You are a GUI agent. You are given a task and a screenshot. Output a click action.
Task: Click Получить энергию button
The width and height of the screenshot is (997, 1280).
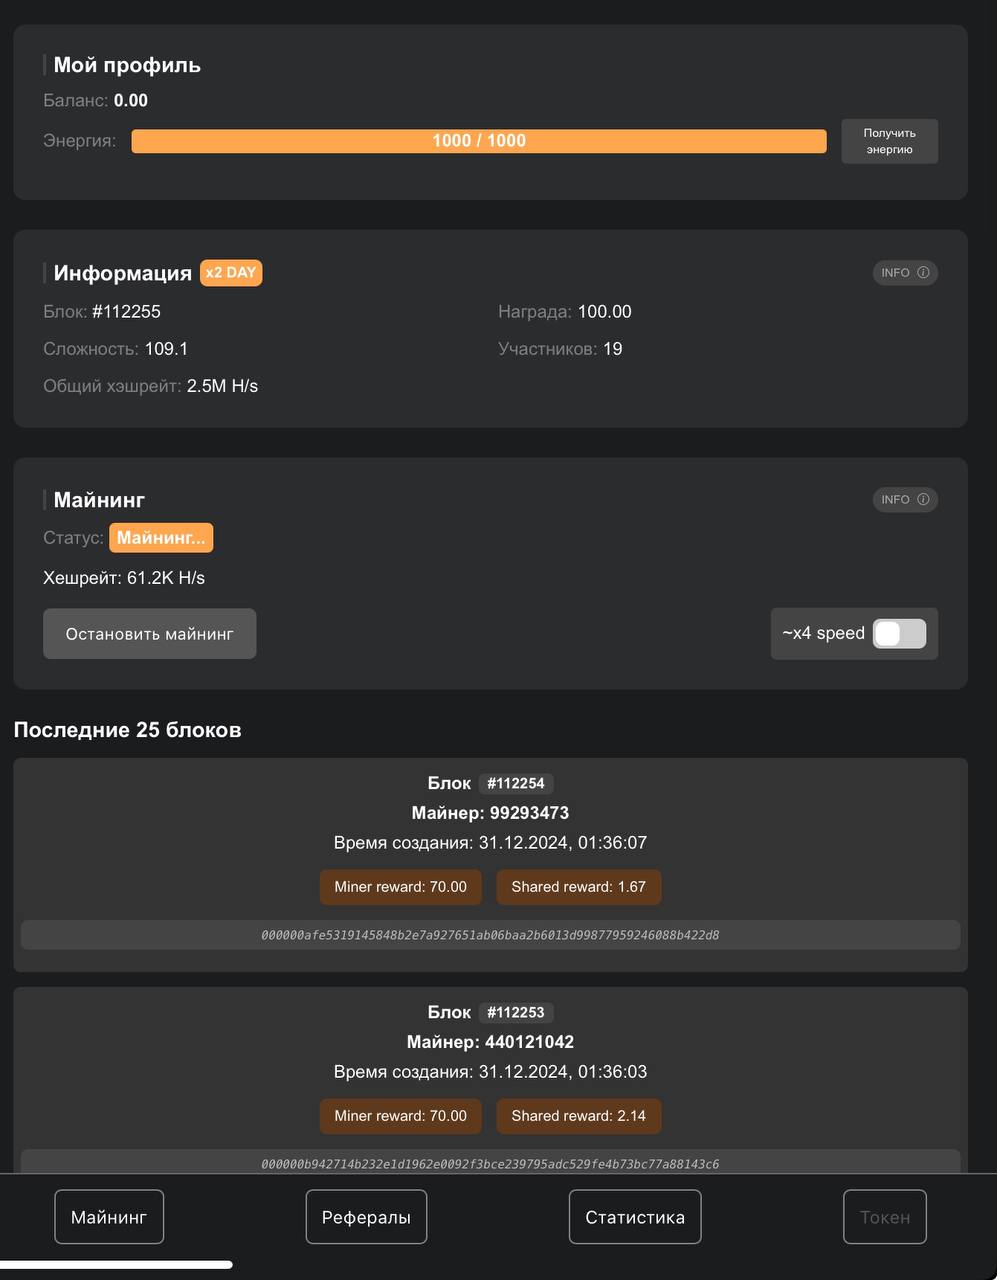tap(889, 141)
